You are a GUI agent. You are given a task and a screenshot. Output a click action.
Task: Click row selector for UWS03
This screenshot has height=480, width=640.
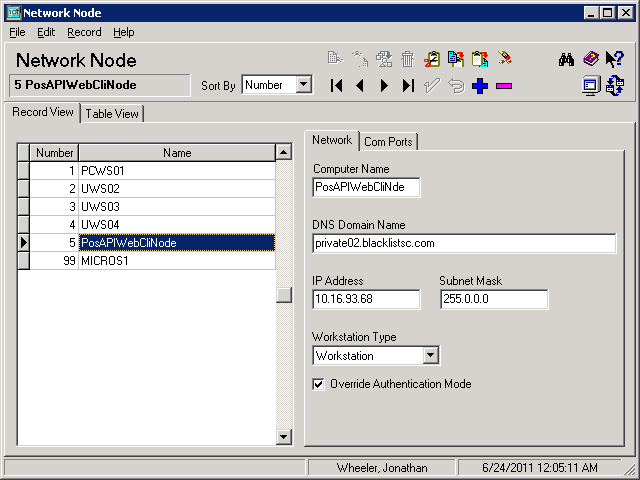24,207
